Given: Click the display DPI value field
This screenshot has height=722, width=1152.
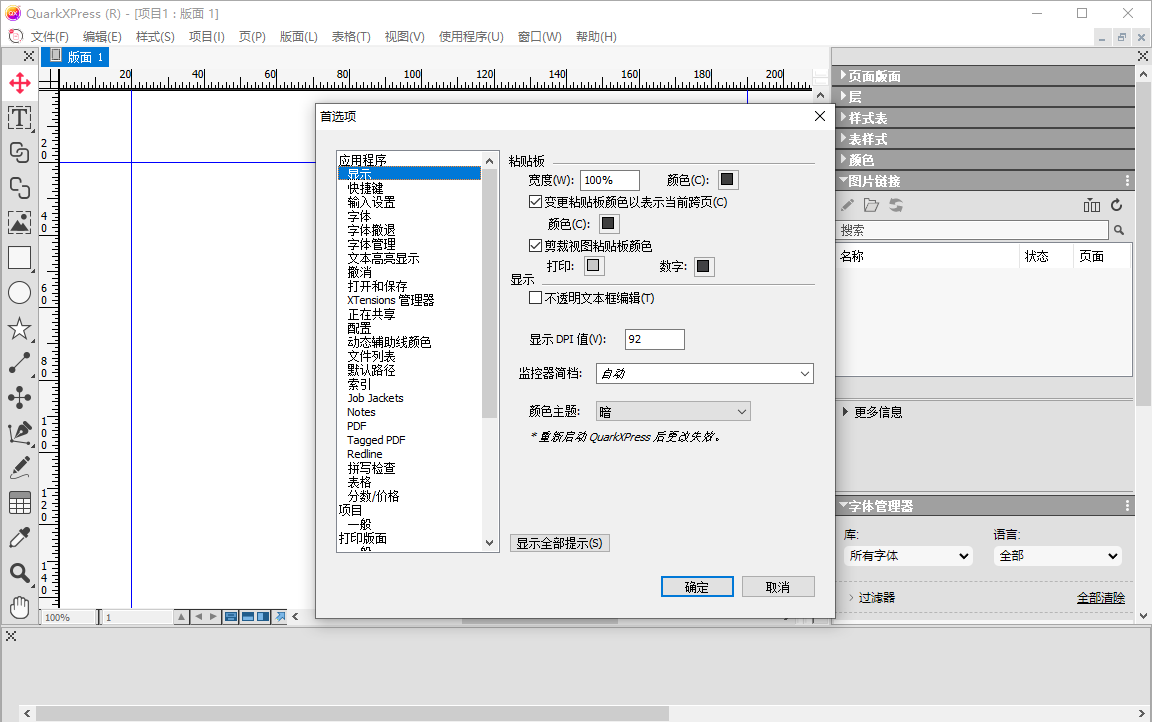Looking at the screenshot, I should [655, 339].
